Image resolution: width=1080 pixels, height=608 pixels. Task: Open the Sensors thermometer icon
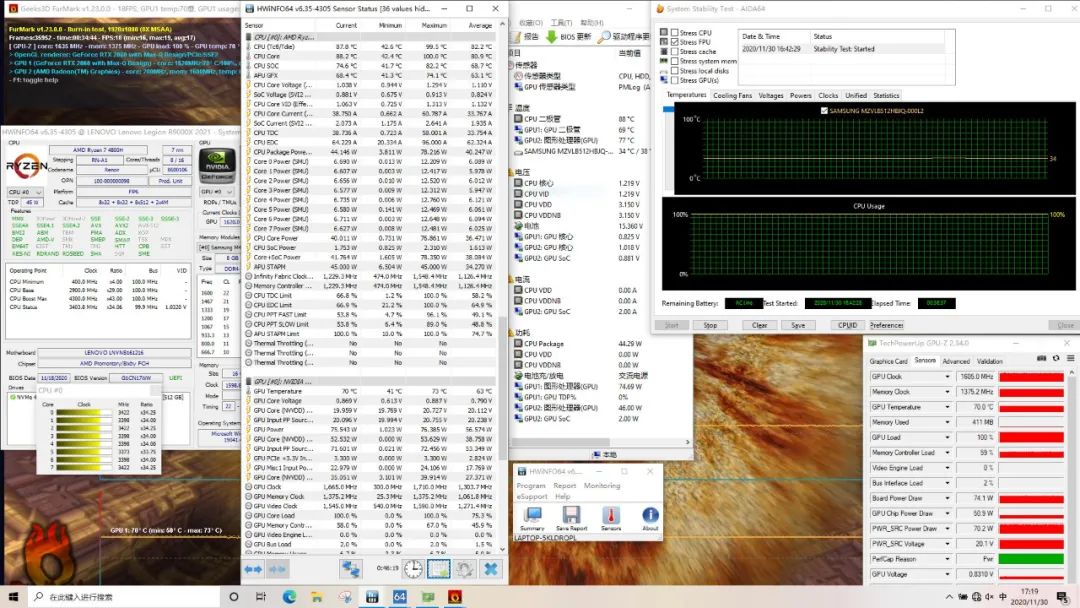610,517
